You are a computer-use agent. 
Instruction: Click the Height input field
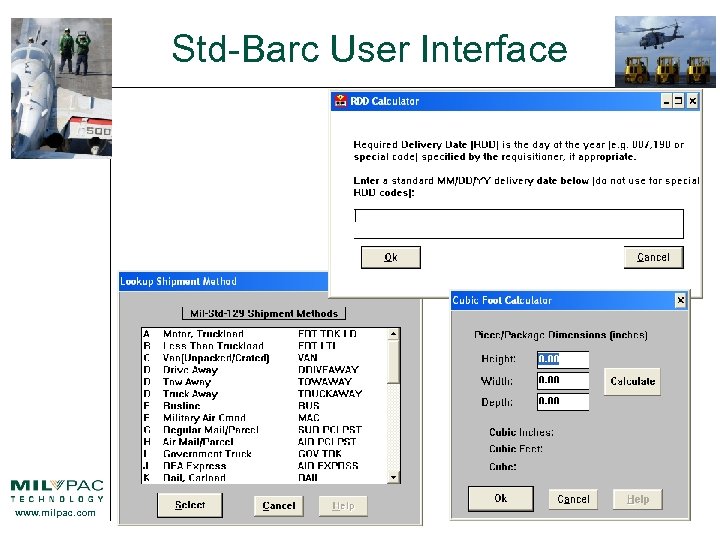pyautogui.click(x=563, y=359)
